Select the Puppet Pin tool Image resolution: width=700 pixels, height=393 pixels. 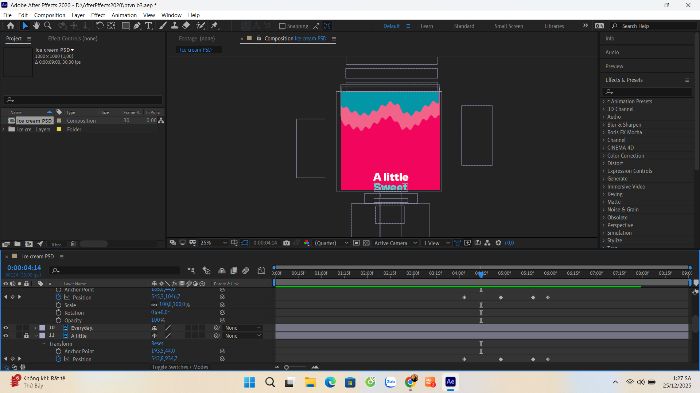[x=214, y=26]
